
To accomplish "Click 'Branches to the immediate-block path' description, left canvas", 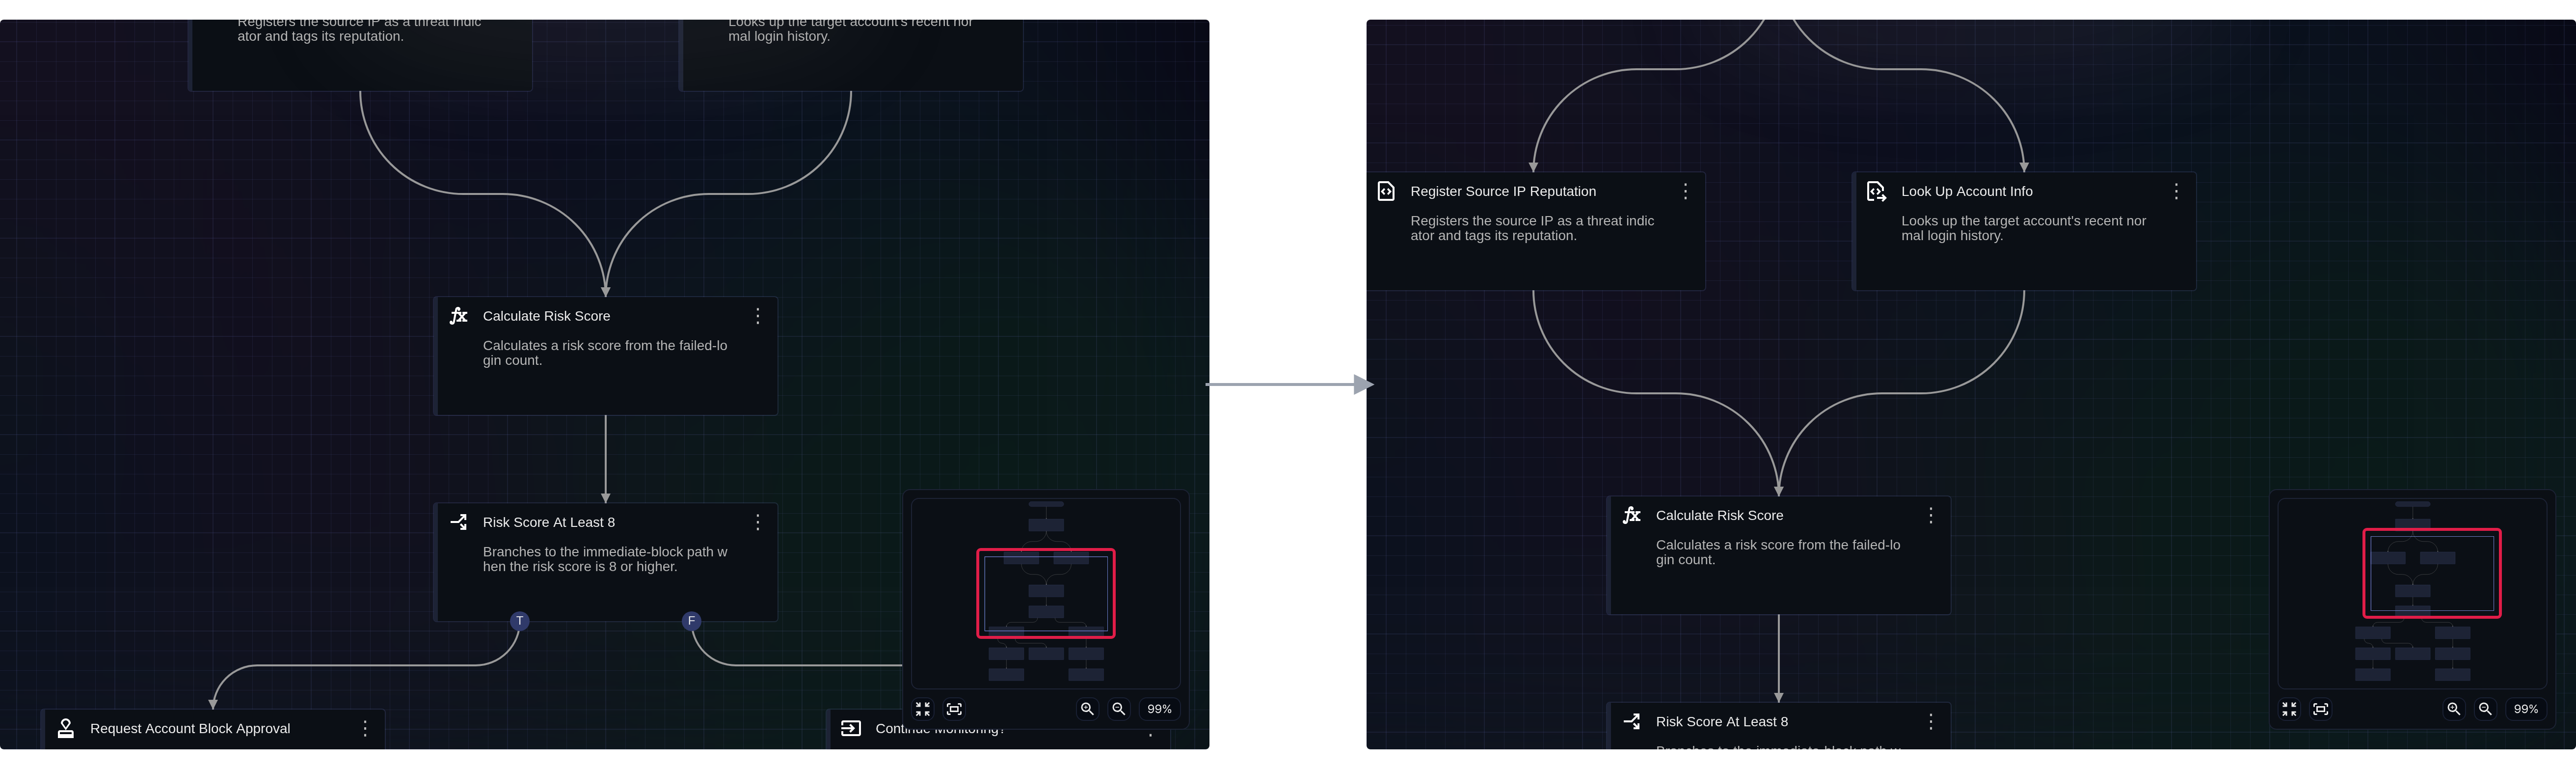I will (x=605, y=559).
